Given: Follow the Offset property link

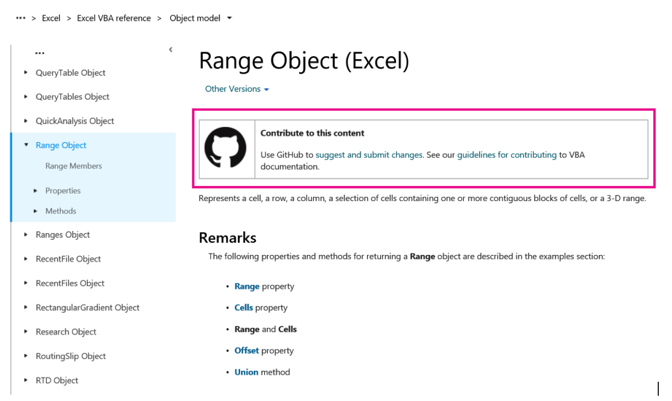Looking at the screenshot, I should [x=246, y=350].
